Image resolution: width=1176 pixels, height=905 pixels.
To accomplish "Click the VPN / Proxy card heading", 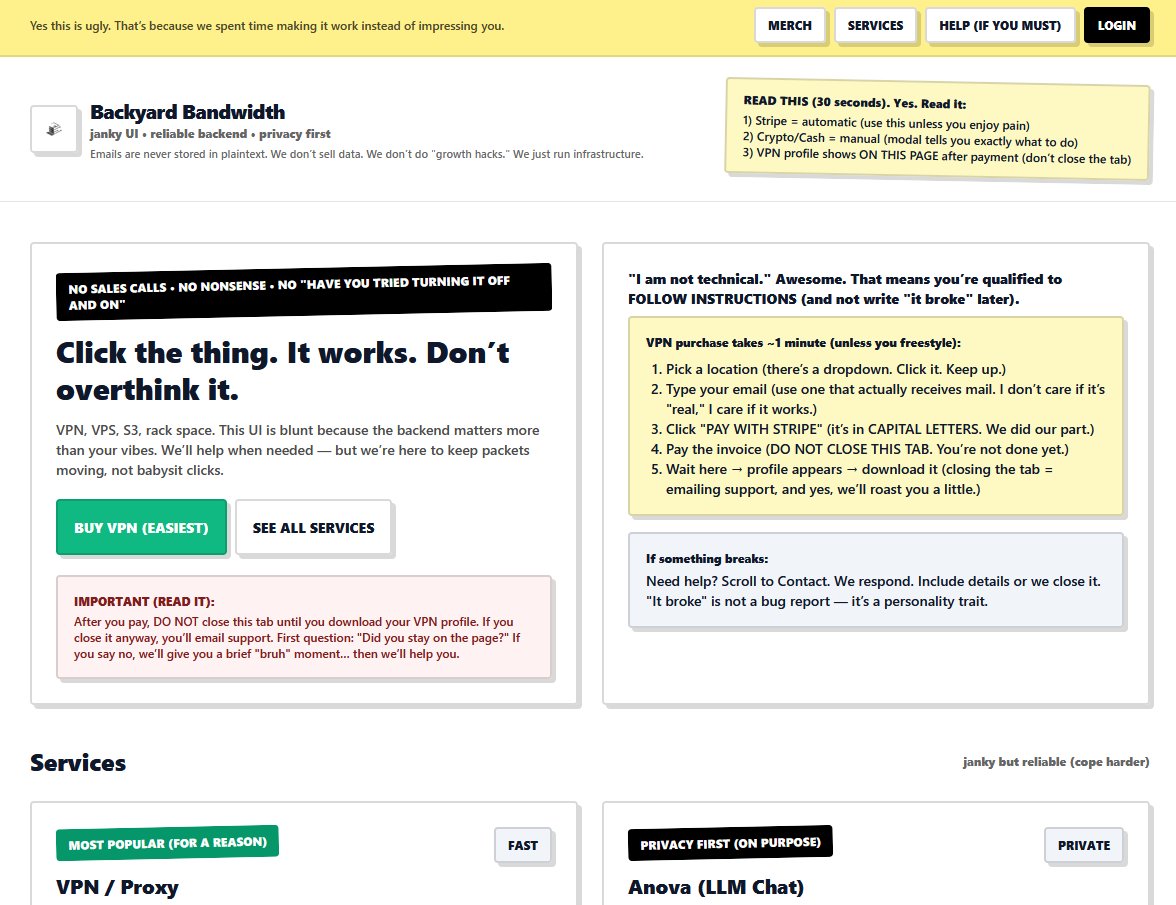I will [x=117, y=887].
